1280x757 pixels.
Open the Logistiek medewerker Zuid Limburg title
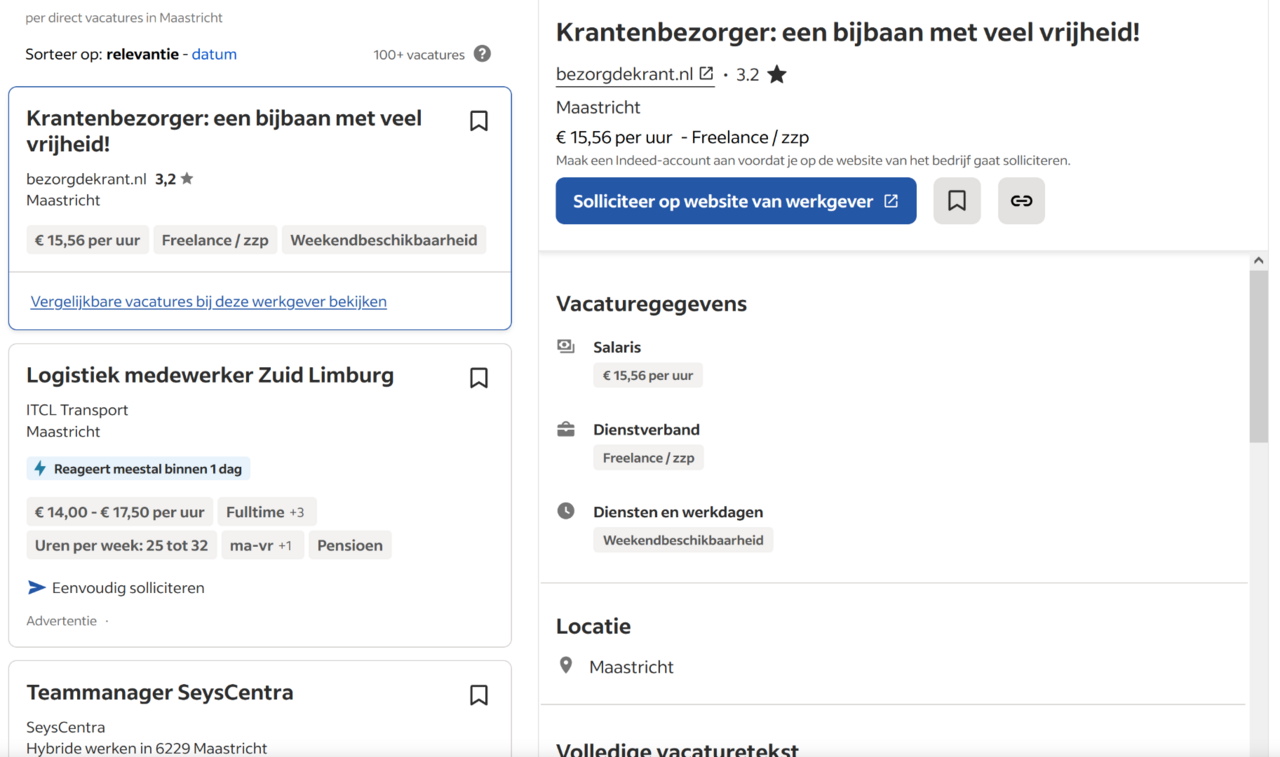point(210,376)
